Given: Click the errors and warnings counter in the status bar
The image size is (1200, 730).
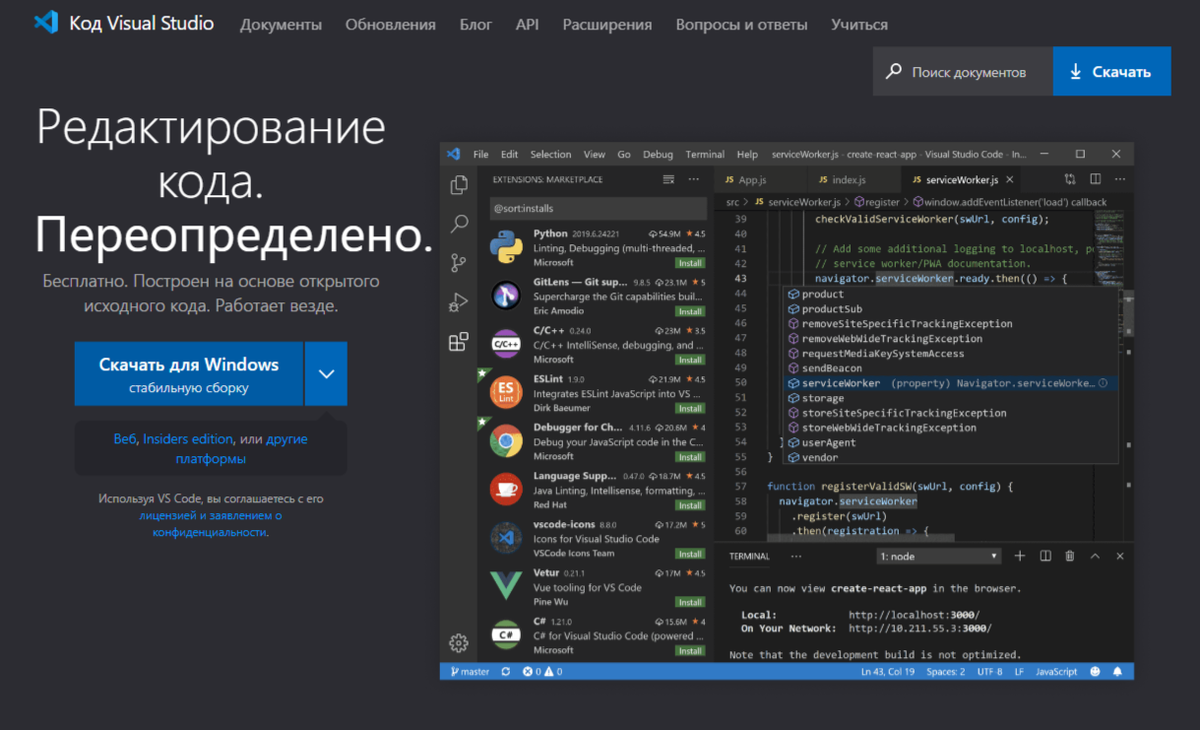Looking at the screenshot, I should [x=541, y=672].
